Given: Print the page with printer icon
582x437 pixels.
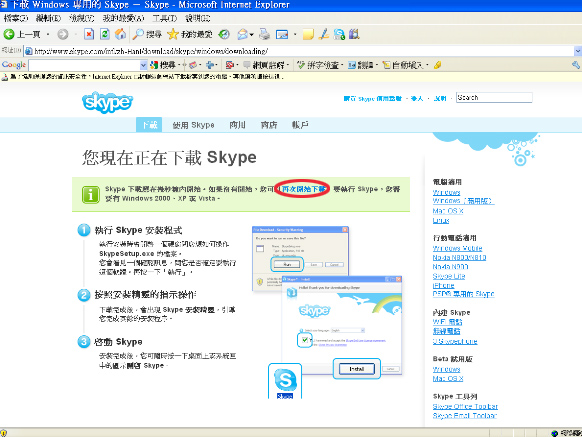Looking at the screenshot, I should pyautogui.click(x=265, y=35).
